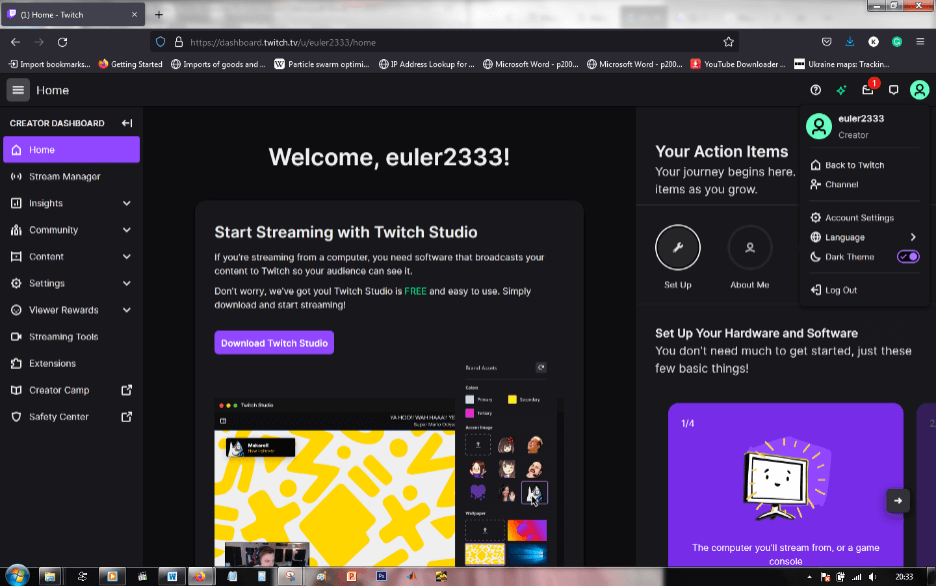
Task: Open Import bookmarks toolbar item
Action: (x=49, y=64)
